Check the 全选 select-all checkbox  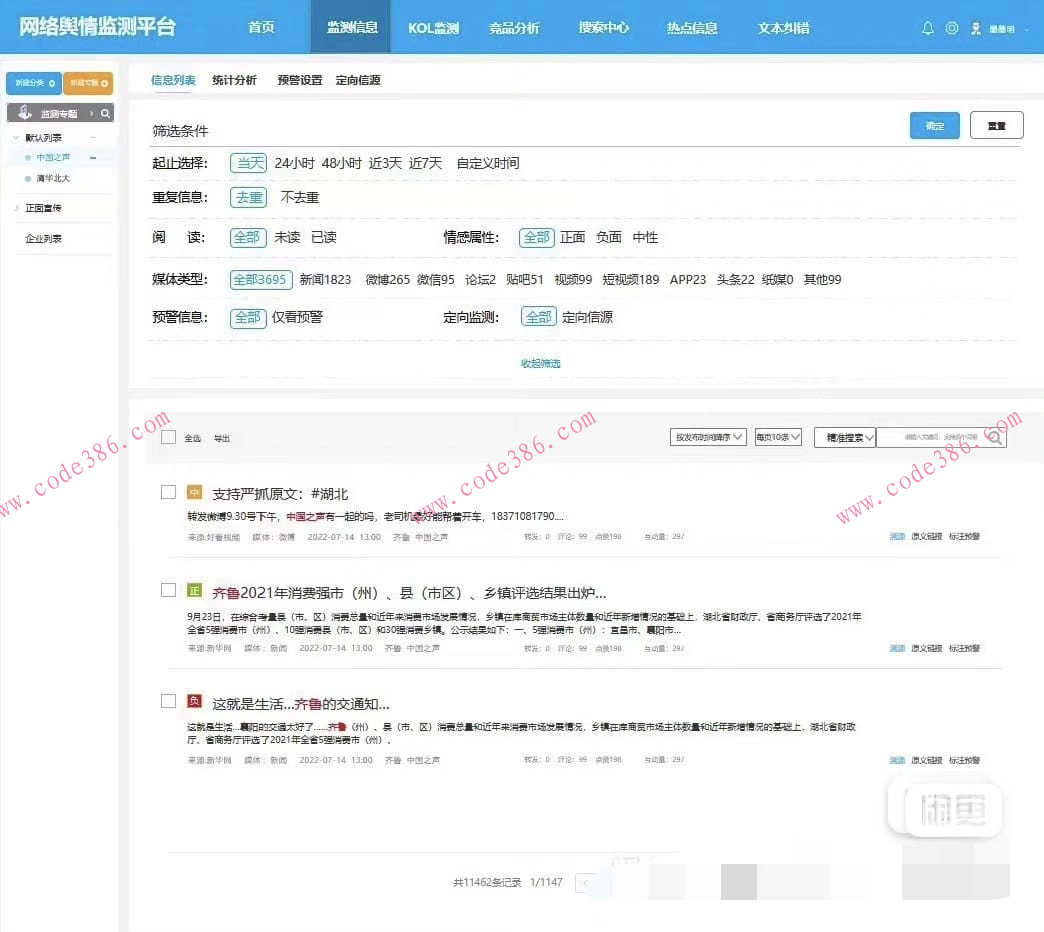168,436
